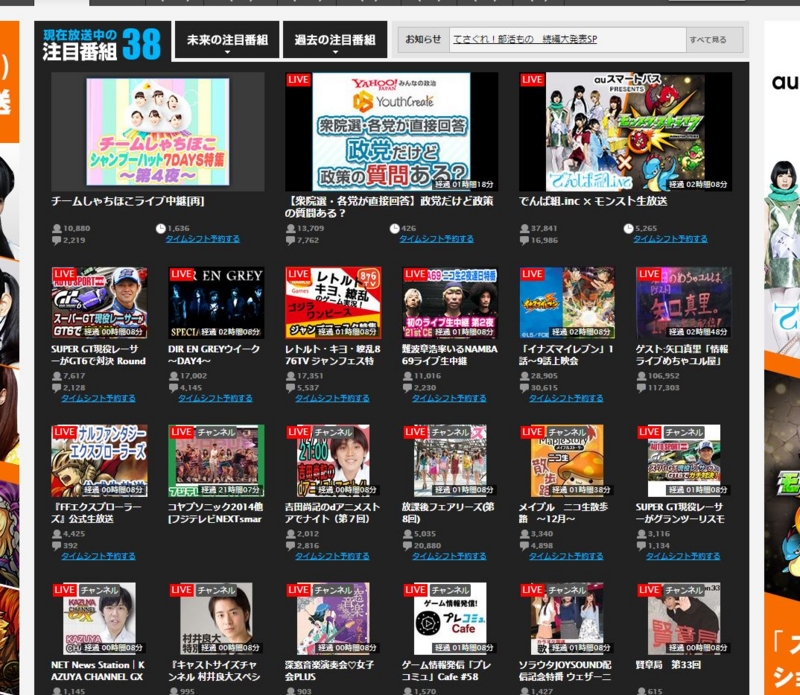Reserve timeshift for メイプル program
800x695 pixels.
coord(566,556)
